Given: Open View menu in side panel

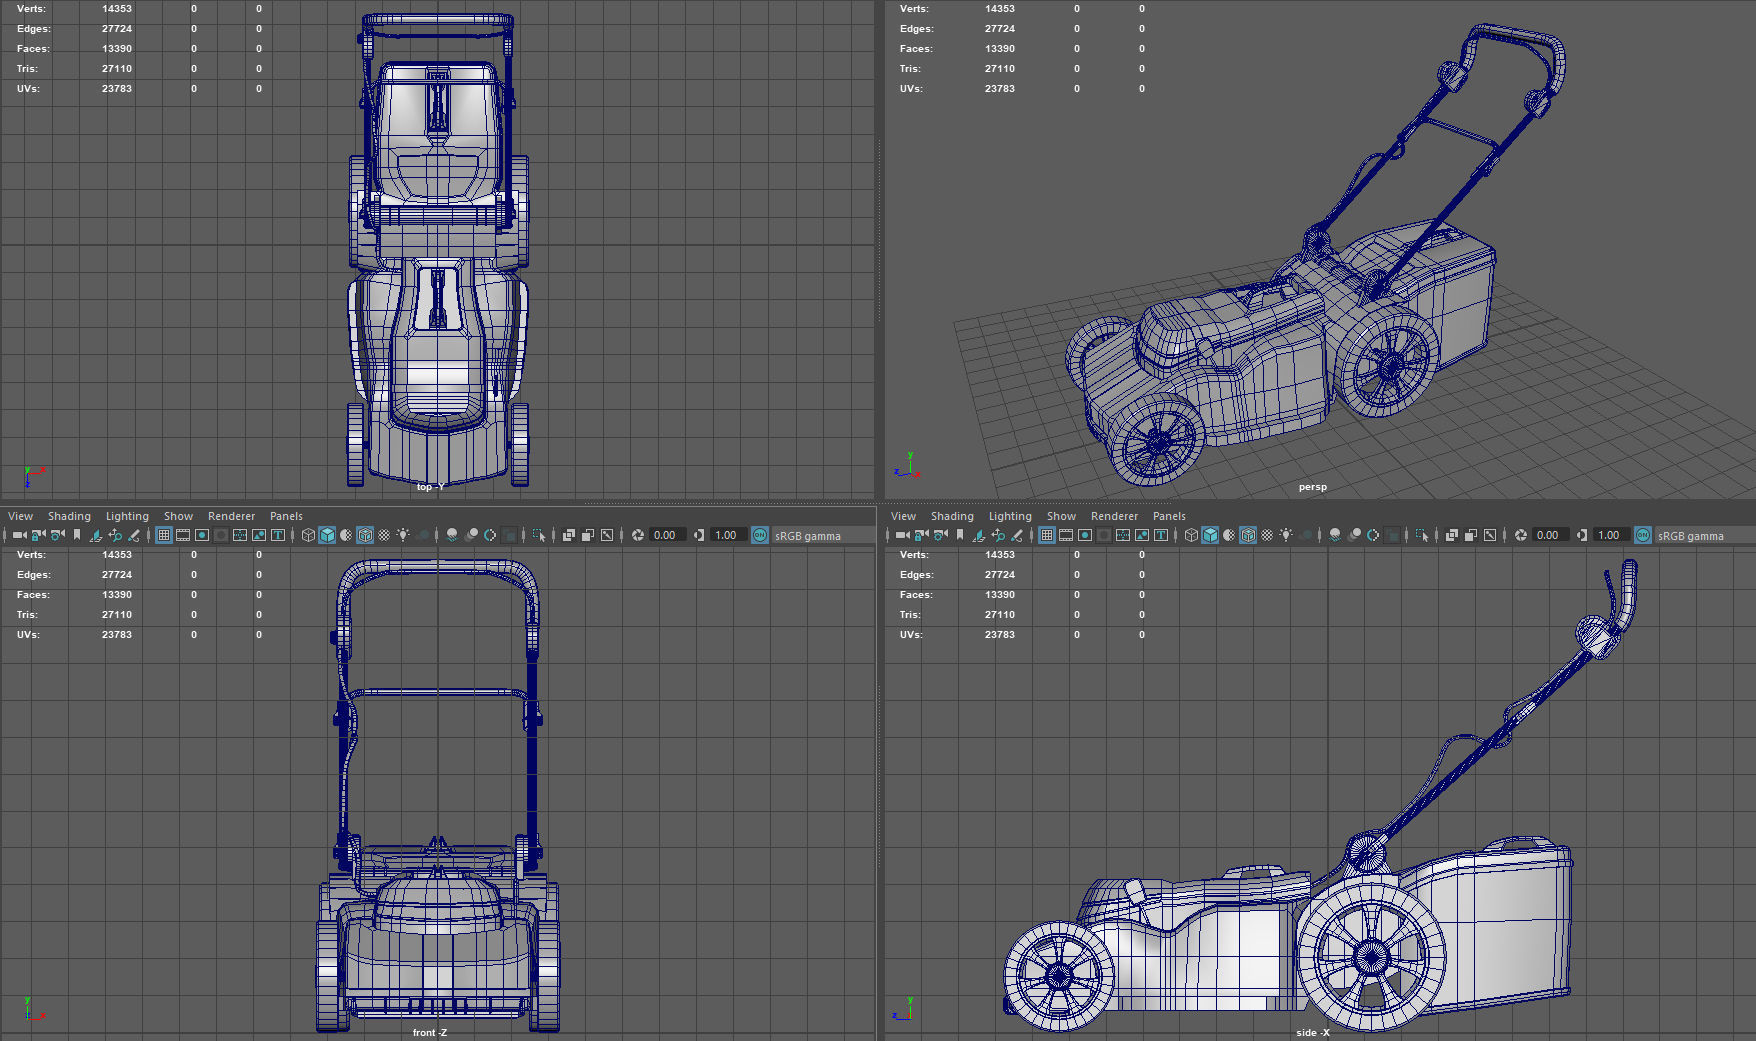Looking at the screenshot, I should 903,516.
